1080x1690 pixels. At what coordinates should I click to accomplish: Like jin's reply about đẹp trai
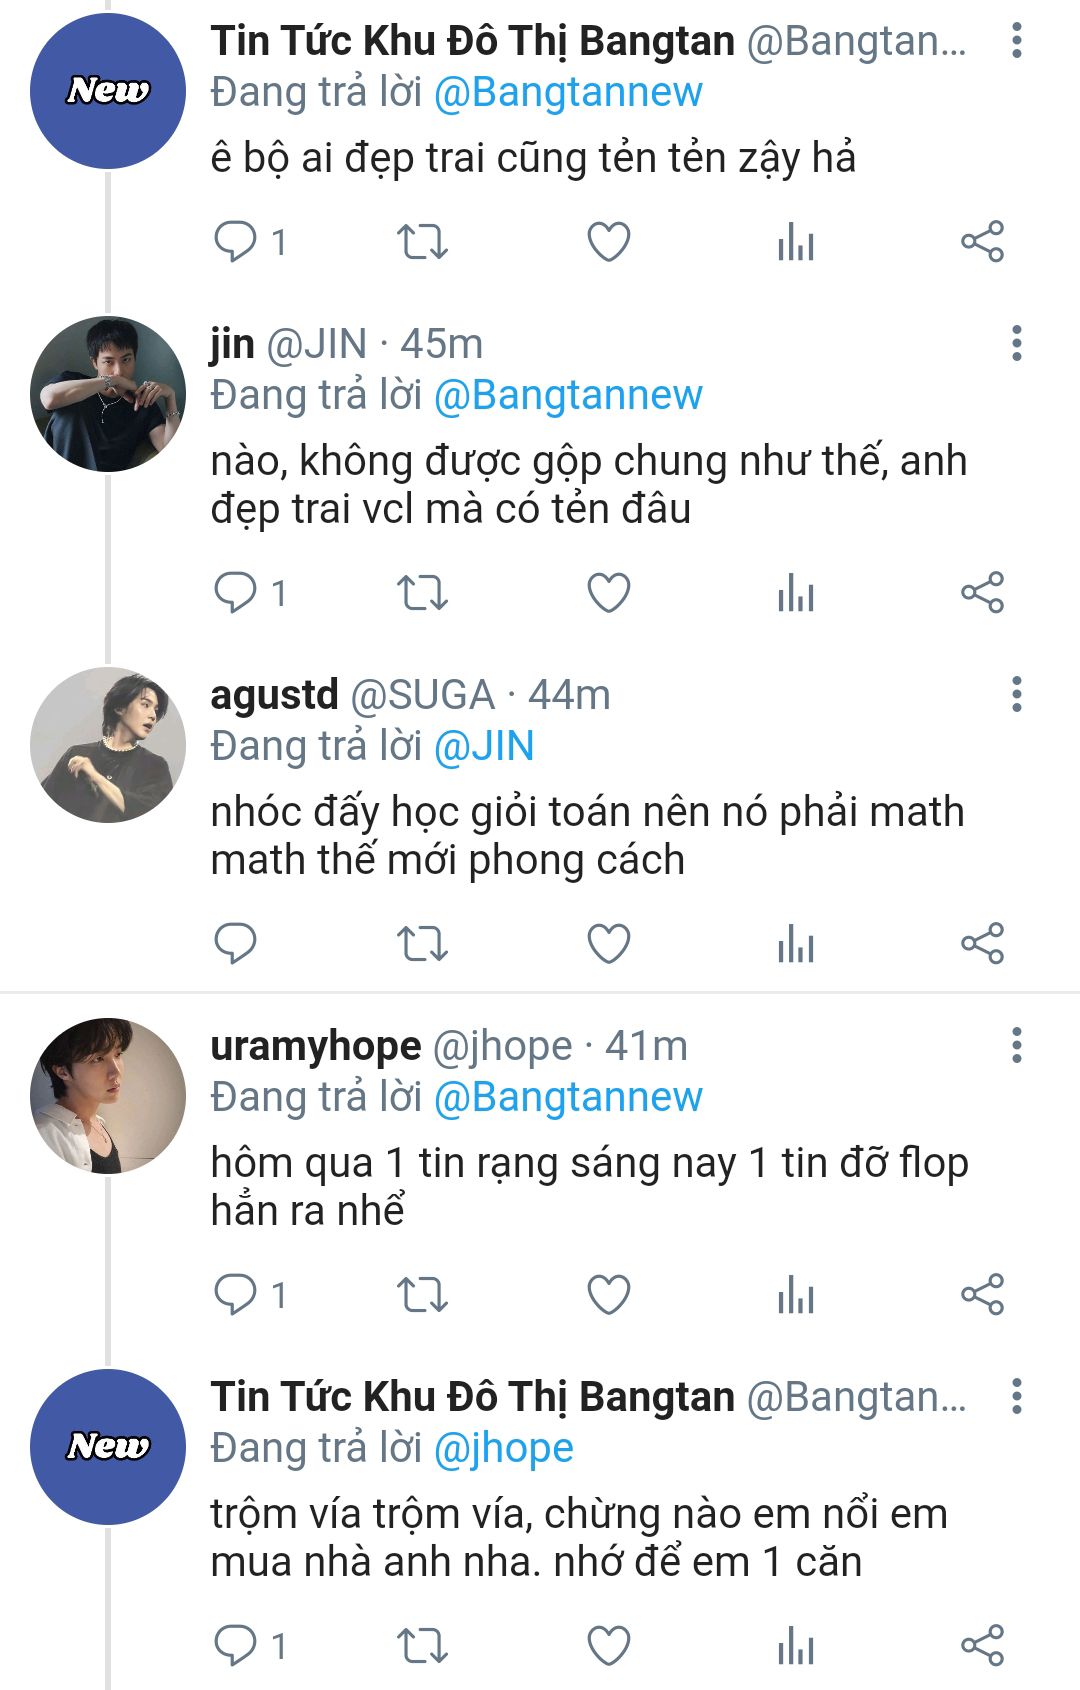coord(608,593)
